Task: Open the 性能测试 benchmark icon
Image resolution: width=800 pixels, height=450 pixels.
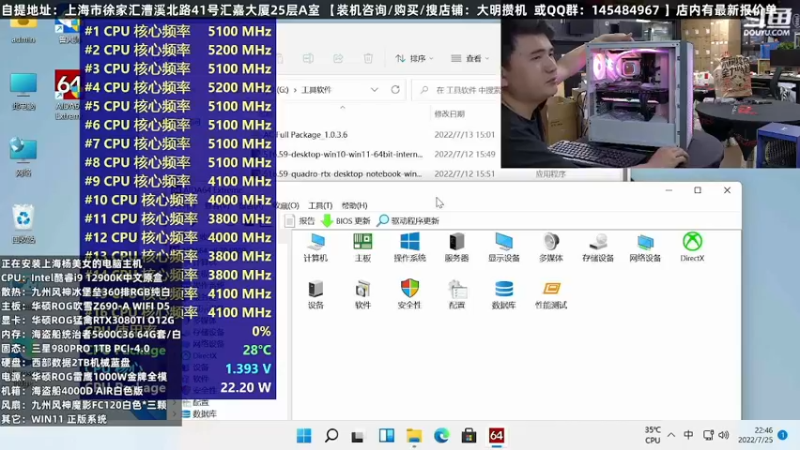Action: click(551, 294)
